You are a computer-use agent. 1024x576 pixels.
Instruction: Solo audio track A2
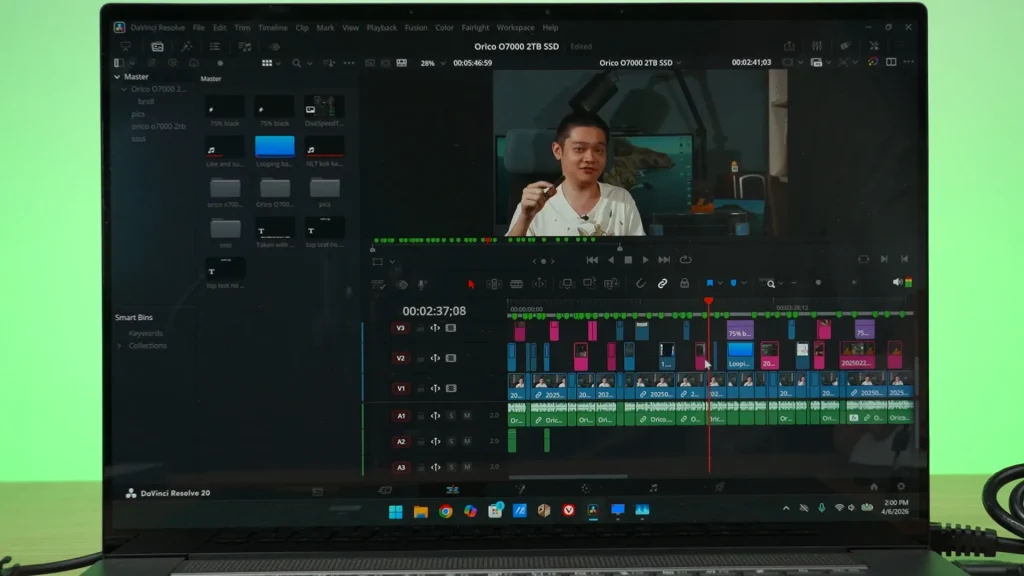[x=451, y=441]
